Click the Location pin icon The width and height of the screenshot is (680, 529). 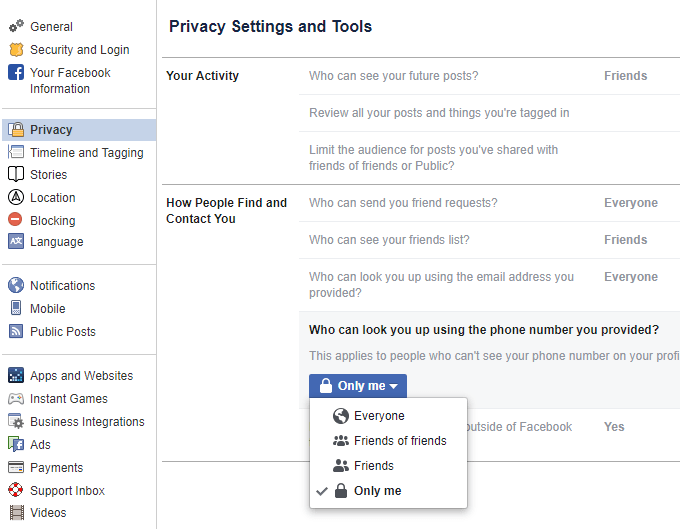[16, 197]
